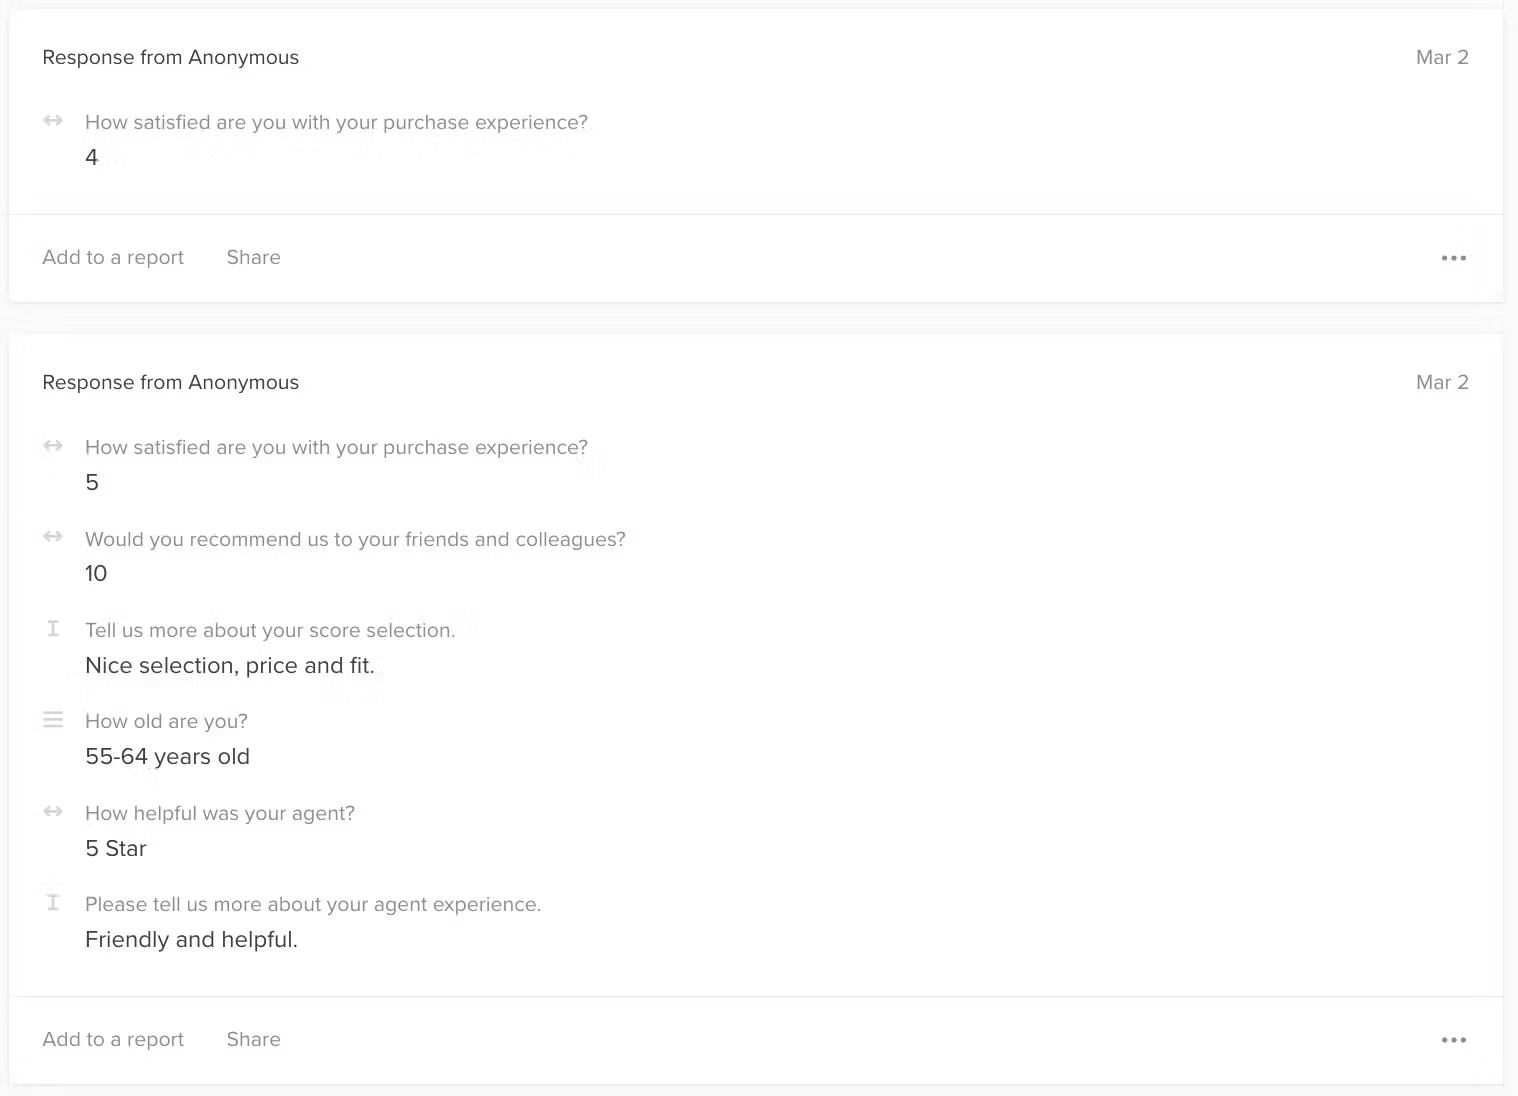The width and height of the screenshot is (1518, 1096).
Task: Open the second Response from Anonymous title
Action: click(171, 382)
